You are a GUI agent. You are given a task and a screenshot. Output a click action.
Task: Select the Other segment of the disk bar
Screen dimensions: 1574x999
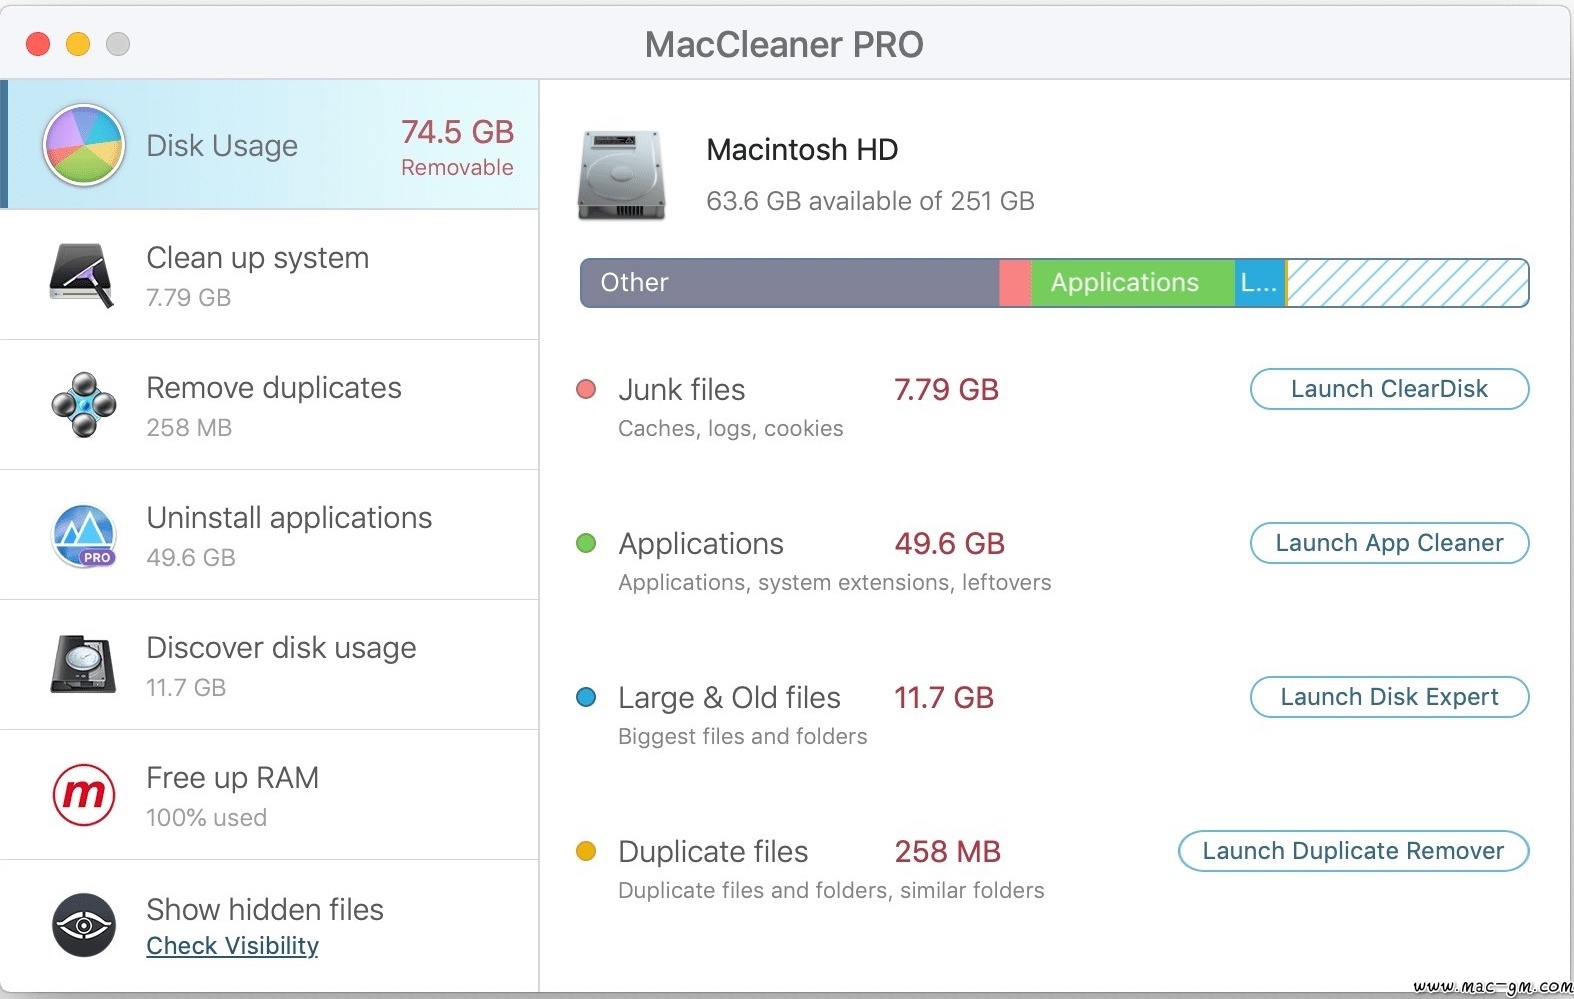coord(790,283)
